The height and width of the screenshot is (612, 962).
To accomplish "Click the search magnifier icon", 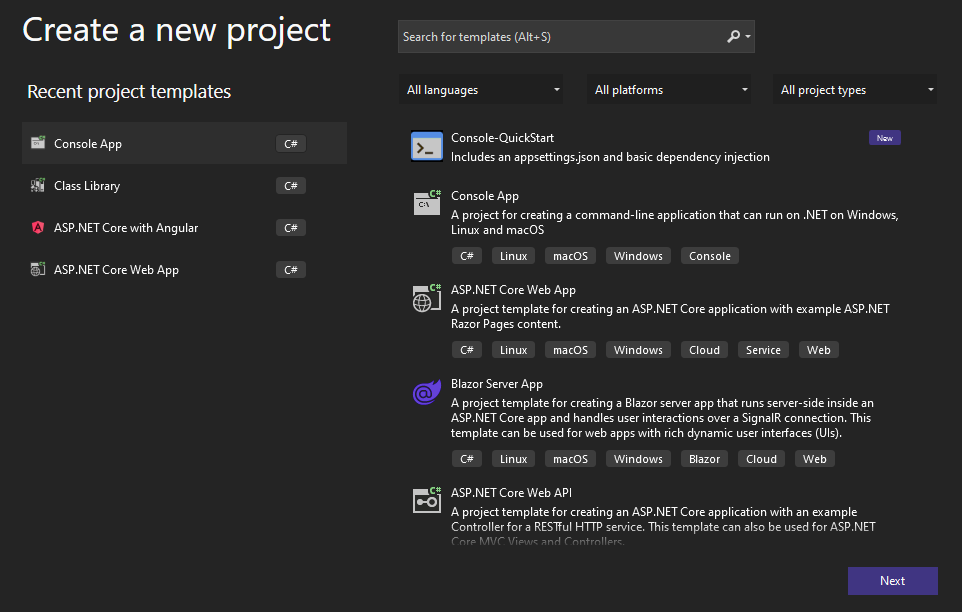I will [x=733, y=37].
